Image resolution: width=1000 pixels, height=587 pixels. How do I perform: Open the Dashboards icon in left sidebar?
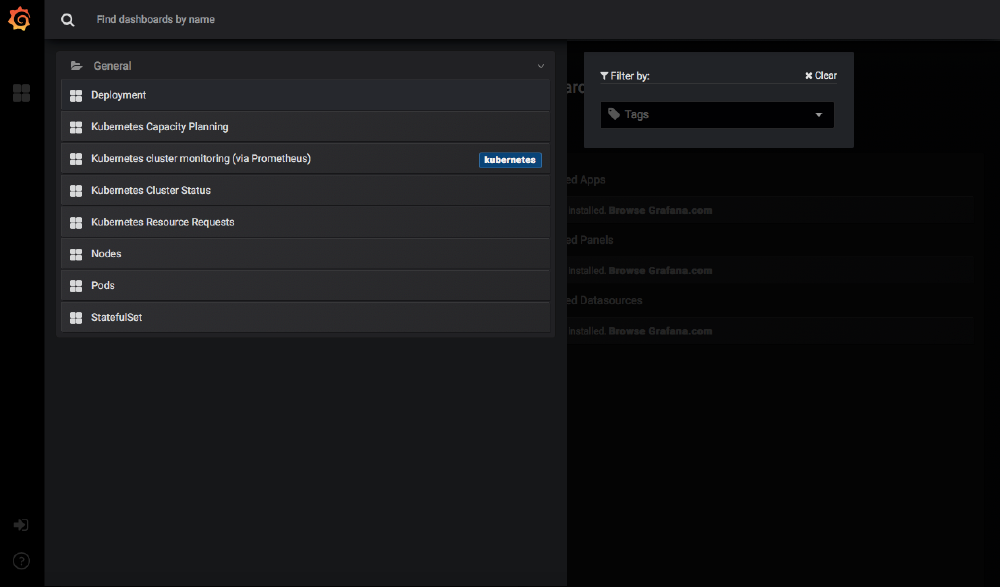pos(20,92)
